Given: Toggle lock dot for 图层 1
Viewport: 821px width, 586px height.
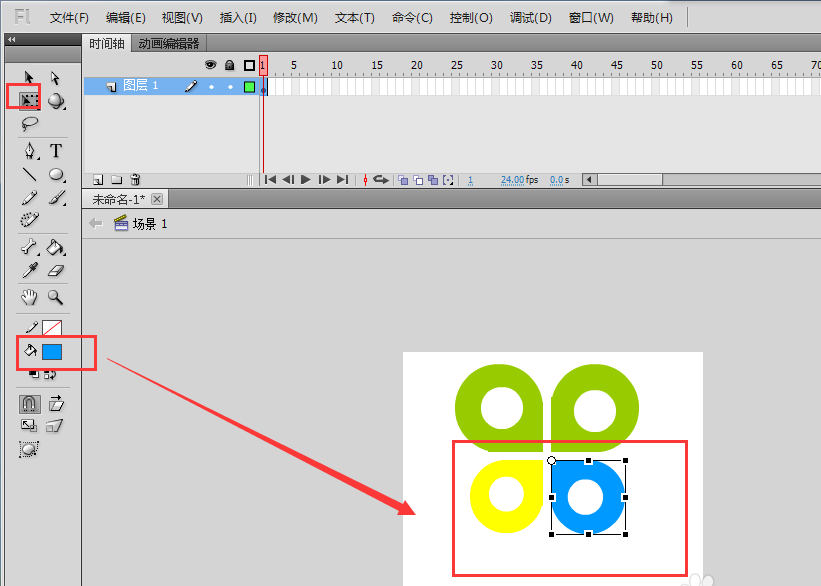Looking at the screenshot, I should [230, 87].
